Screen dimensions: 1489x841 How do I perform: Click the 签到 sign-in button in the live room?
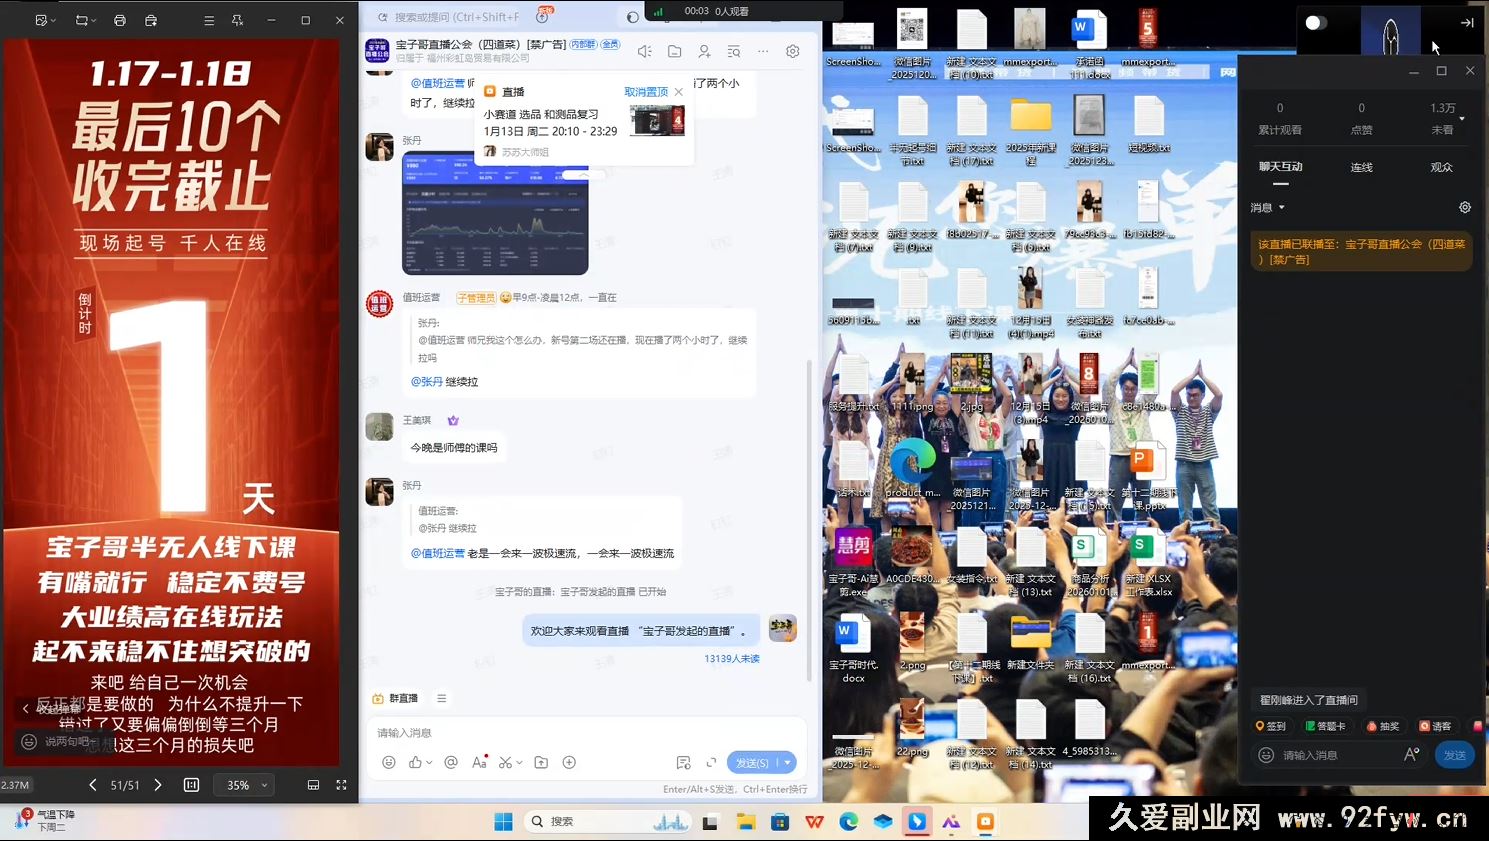[x=1270, y=726]
